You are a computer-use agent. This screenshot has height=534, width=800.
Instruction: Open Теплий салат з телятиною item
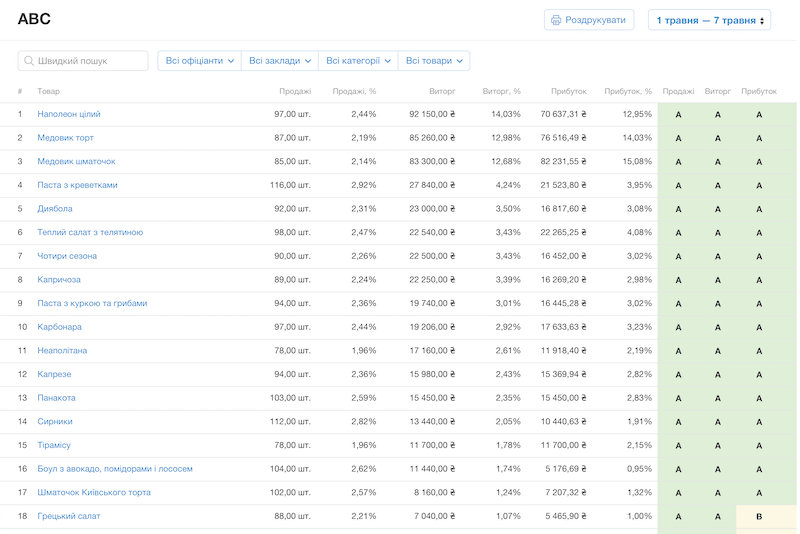pyautogui.click(x=90, y=232)
